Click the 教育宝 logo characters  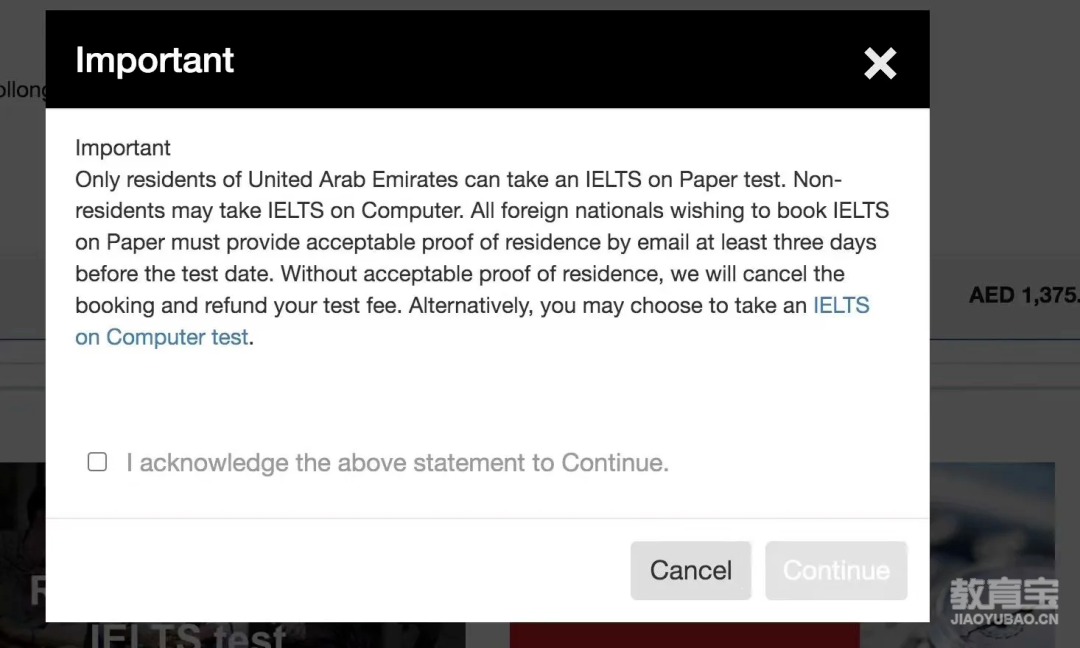point(1004,594)
